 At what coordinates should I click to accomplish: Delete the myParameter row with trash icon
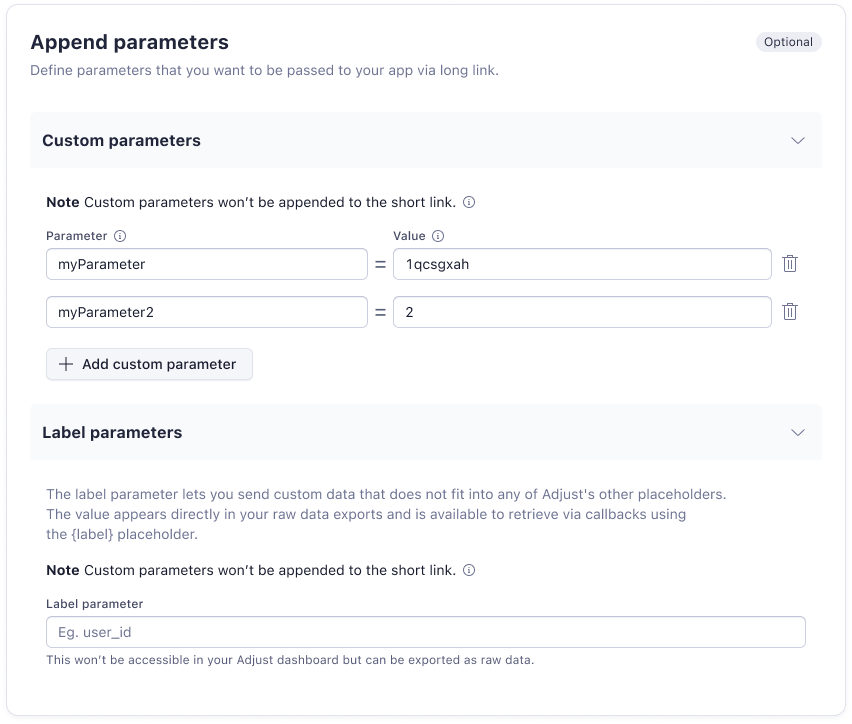(x=790, y=264)
